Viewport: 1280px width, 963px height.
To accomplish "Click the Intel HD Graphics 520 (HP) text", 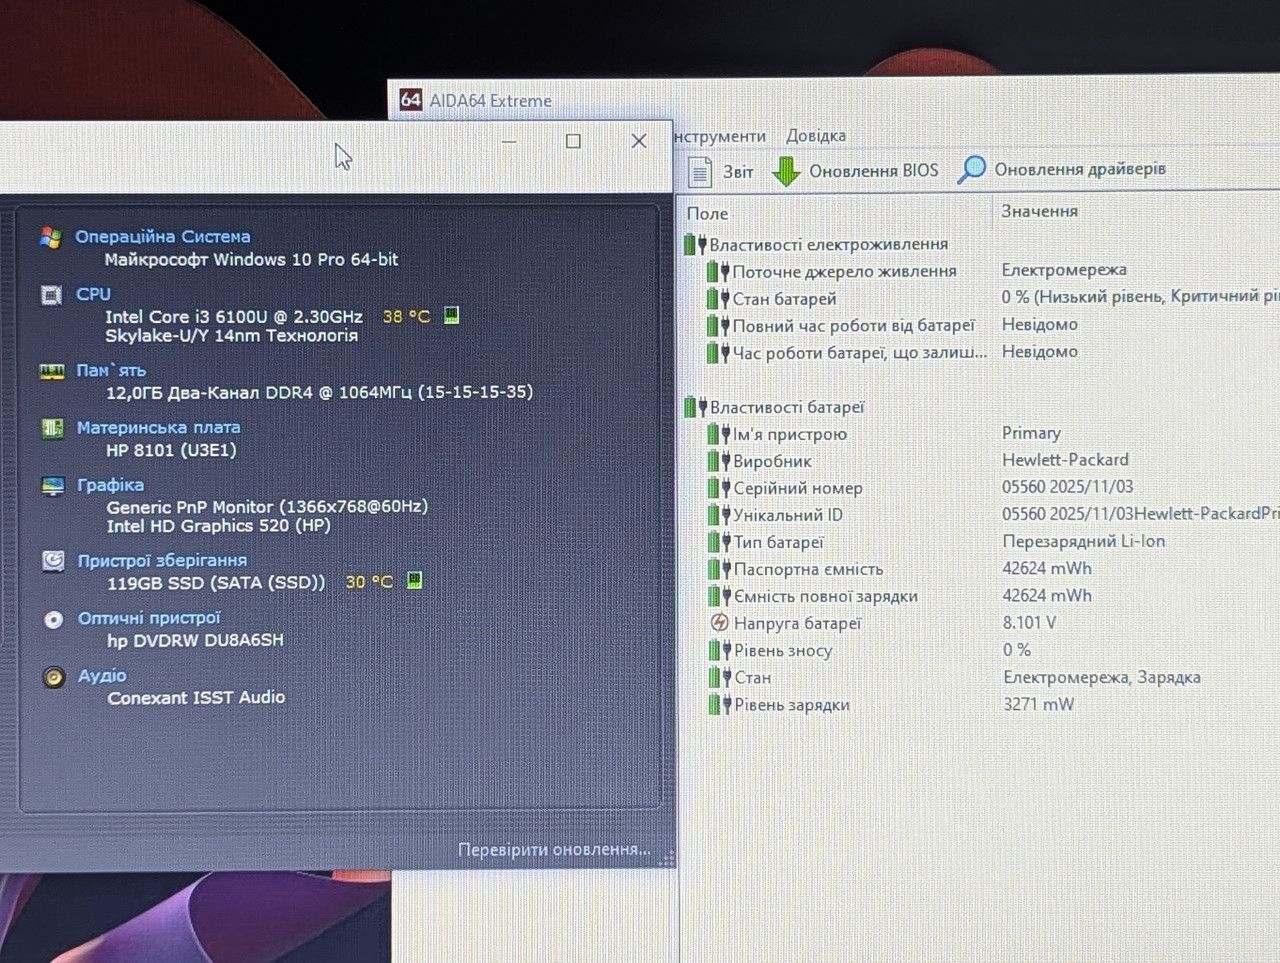I will point(219,526).
